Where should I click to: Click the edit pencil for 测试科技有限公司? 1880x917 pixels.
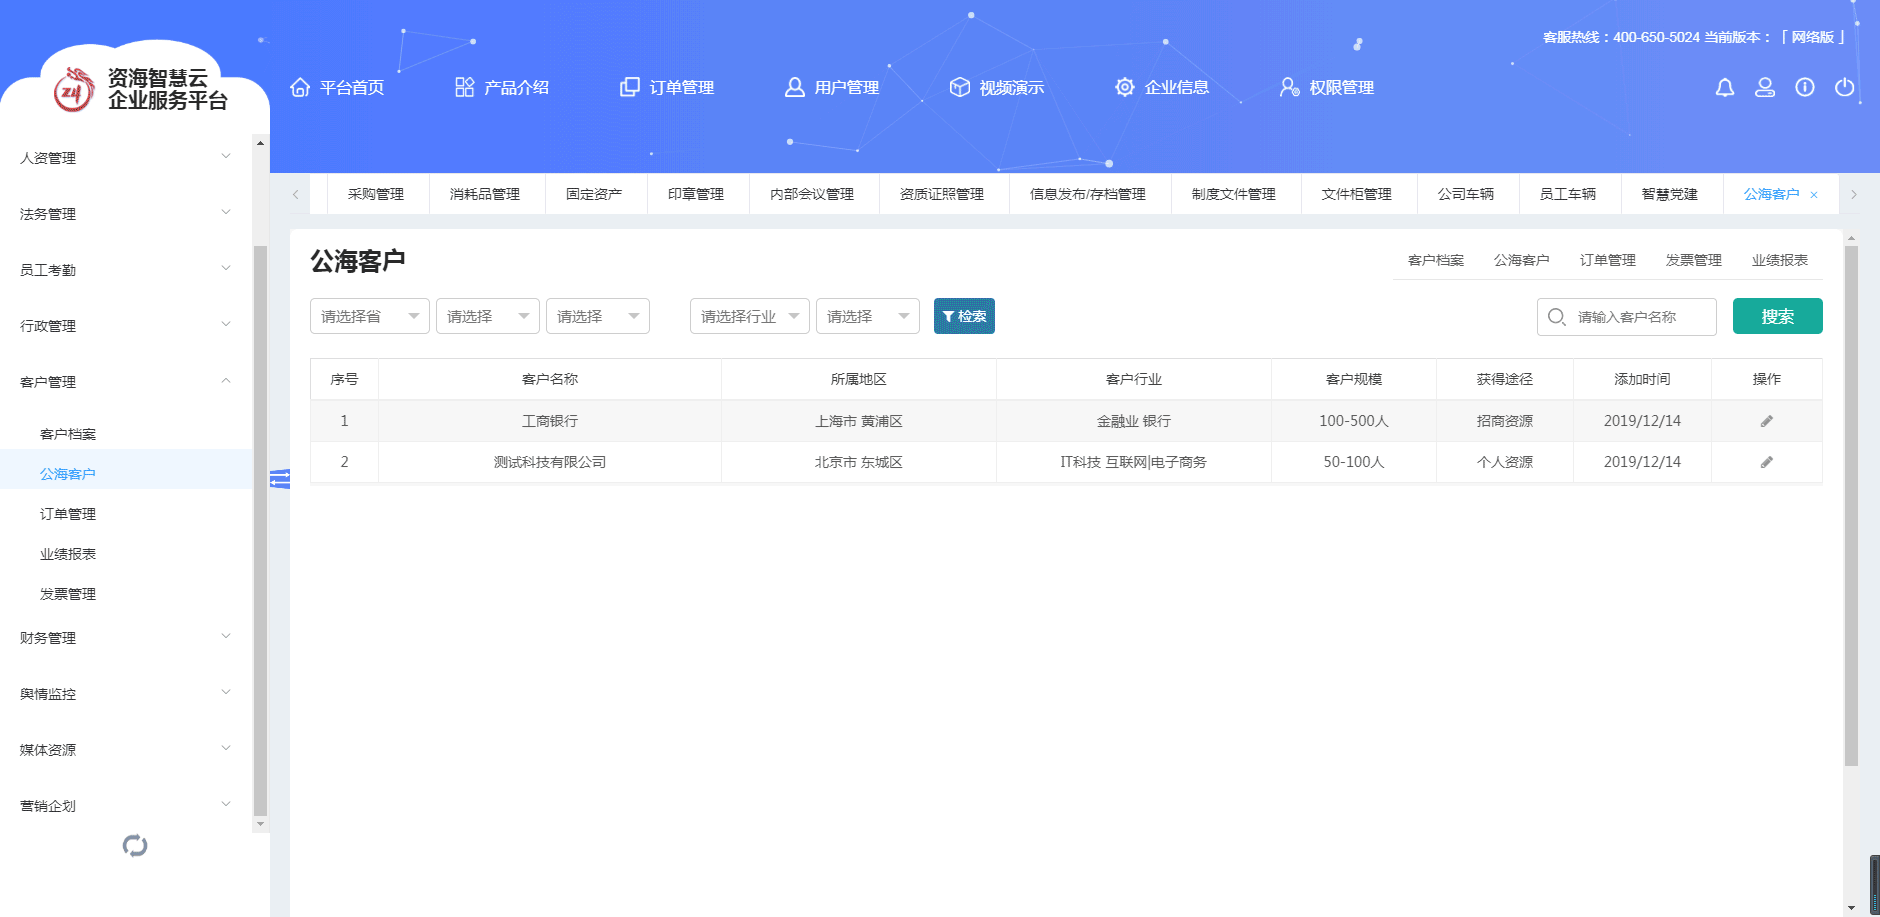click(1767, 462)
